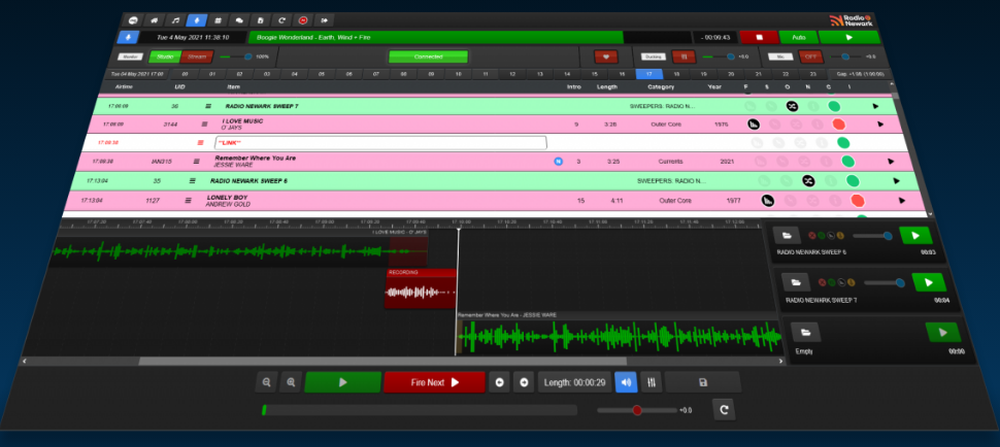The image size is (1000, 447).
Task: Stop playback with the red stop button
Action: click(759, 38)
